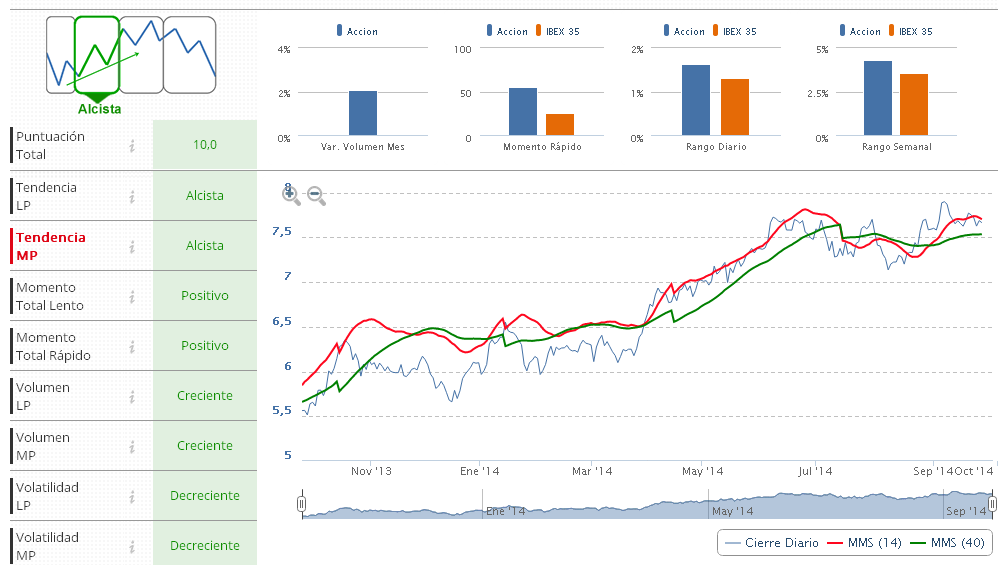The image size is (999, 565).
Task: Toggle Accion legend in Var. Volumen Mes chart
Action: coord(361,32)
